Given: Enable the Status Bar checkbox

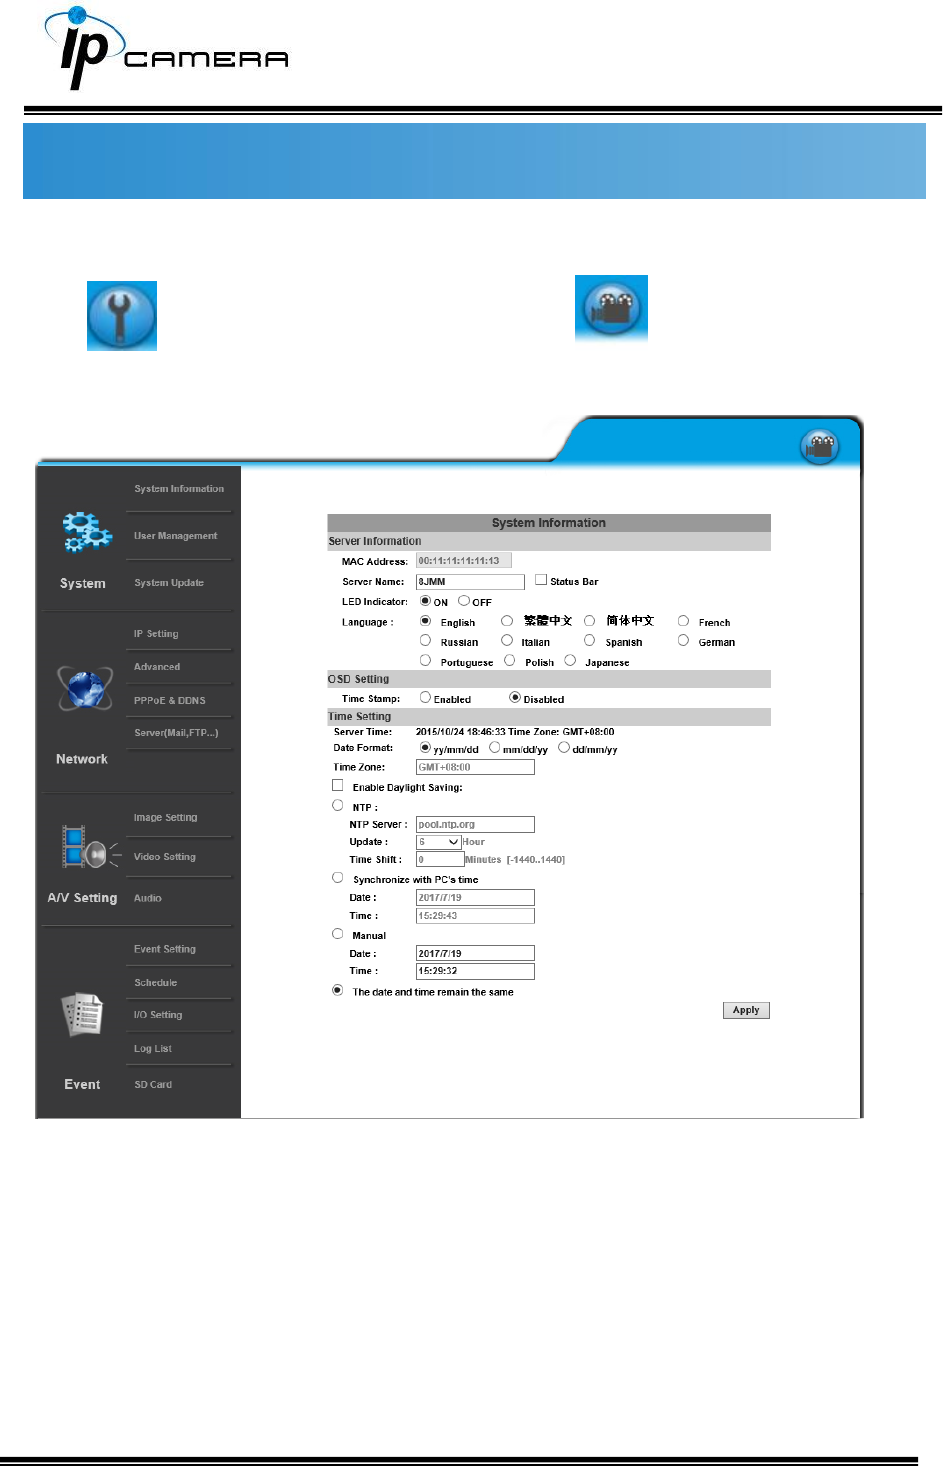Looking at the screenshot, I should pos(541,580).
